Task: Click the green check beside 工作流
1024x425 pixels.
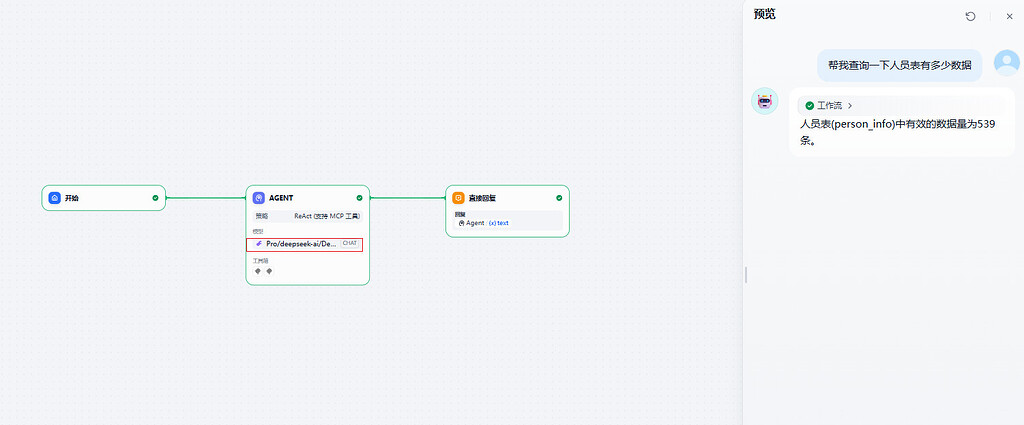Action: tap(810, 105)
